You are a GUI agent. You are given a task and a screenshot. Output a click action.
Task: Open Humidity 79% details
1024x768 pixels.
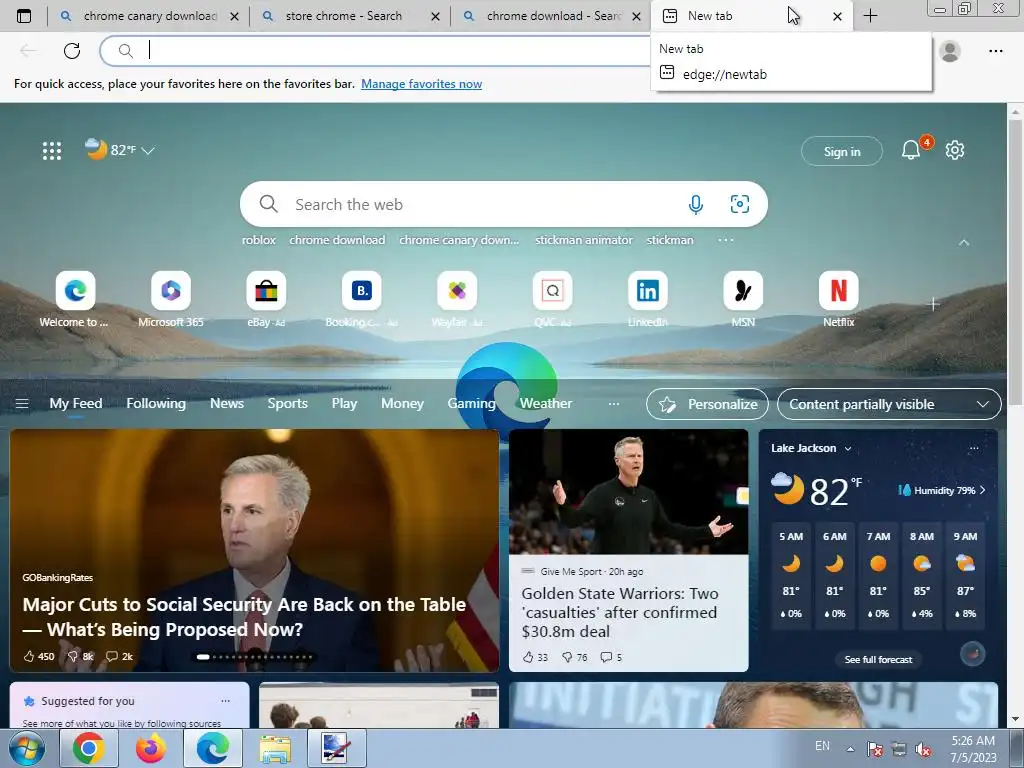pos(942,490)
